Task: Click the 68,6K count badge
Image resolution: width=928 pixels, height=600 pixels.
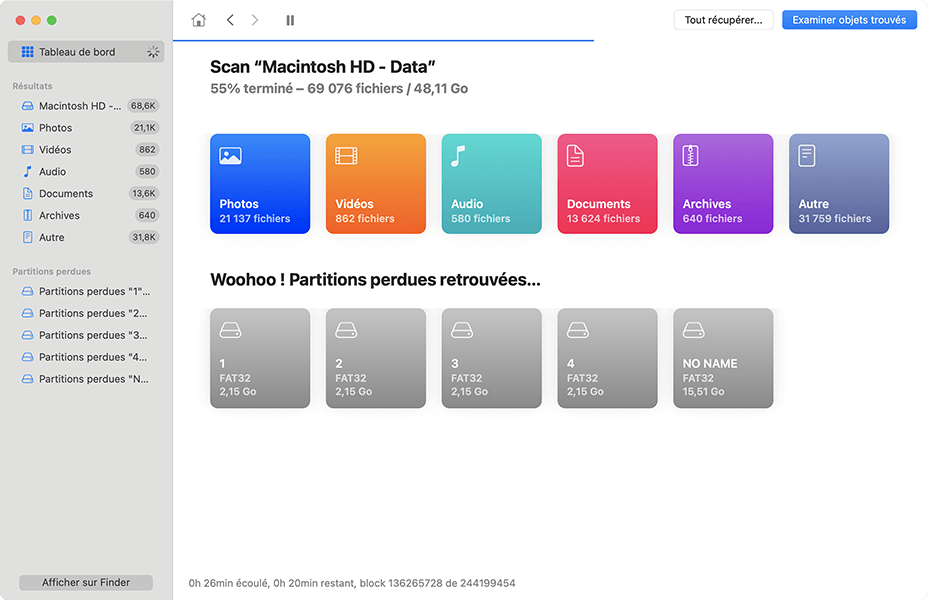Action: pos(143,106)
